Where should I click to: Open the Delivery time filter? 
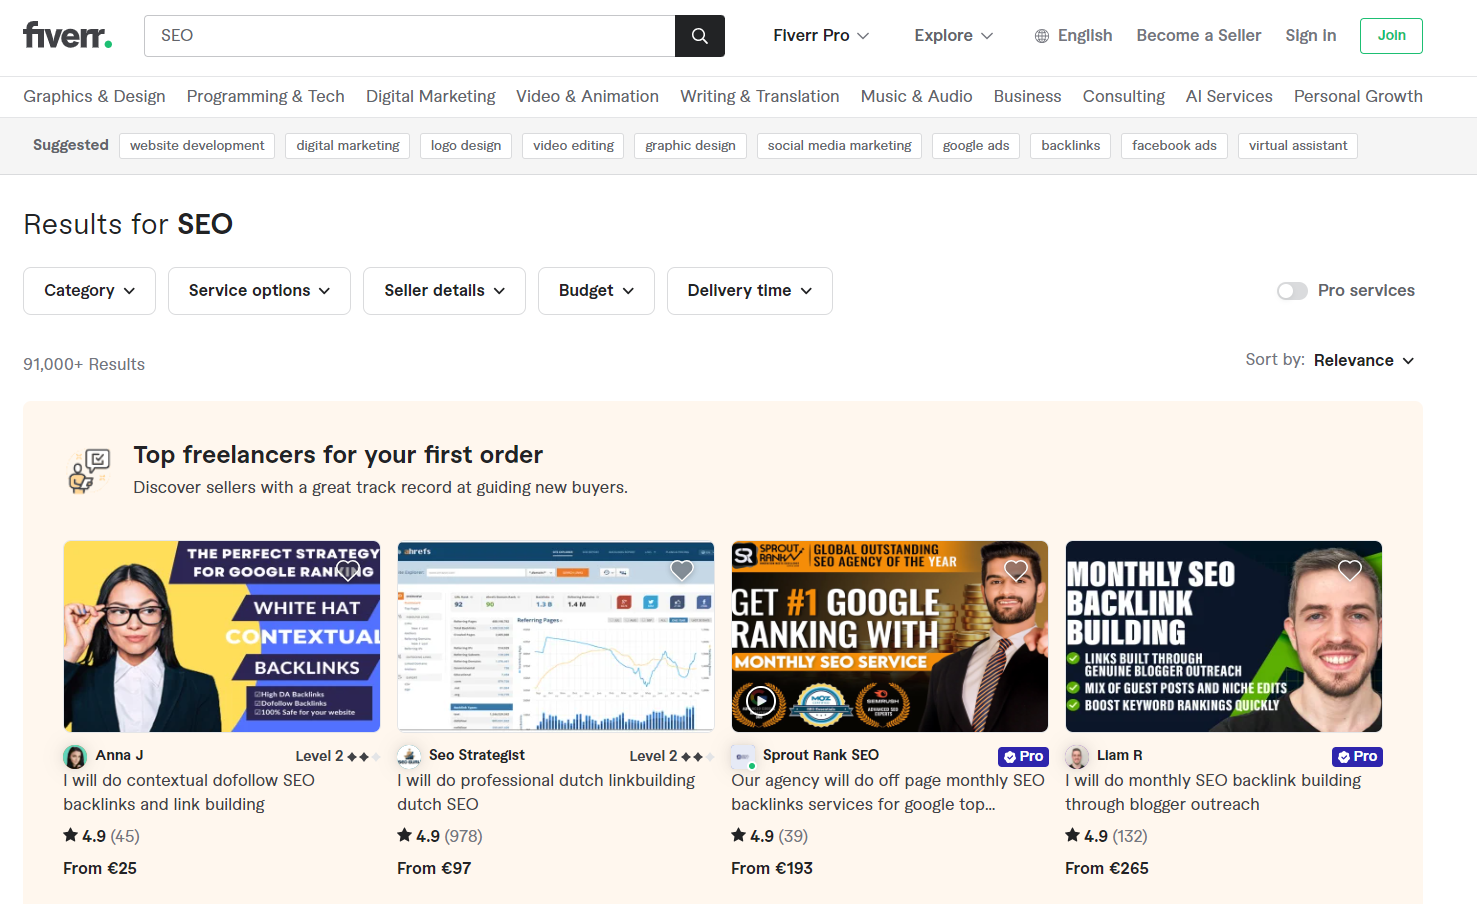749,291
